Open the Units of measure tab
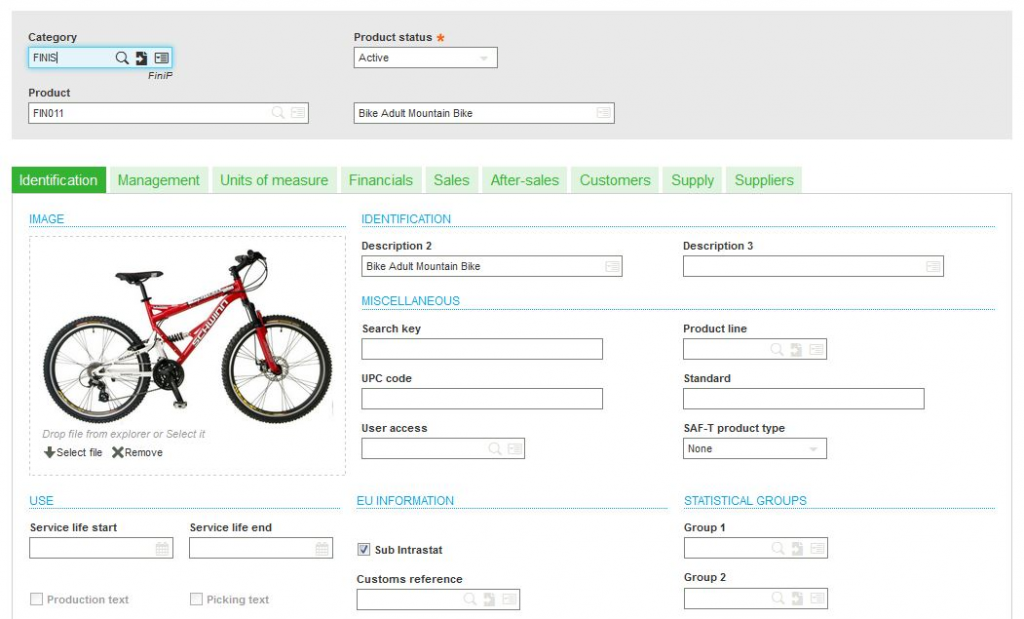1024x619 pixels. pos(274,180)
